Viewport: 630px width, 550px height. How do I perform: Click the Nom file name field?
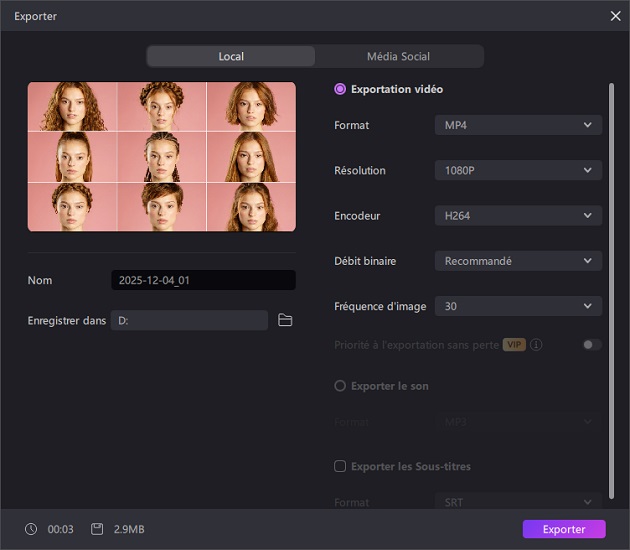pos(203,281)
